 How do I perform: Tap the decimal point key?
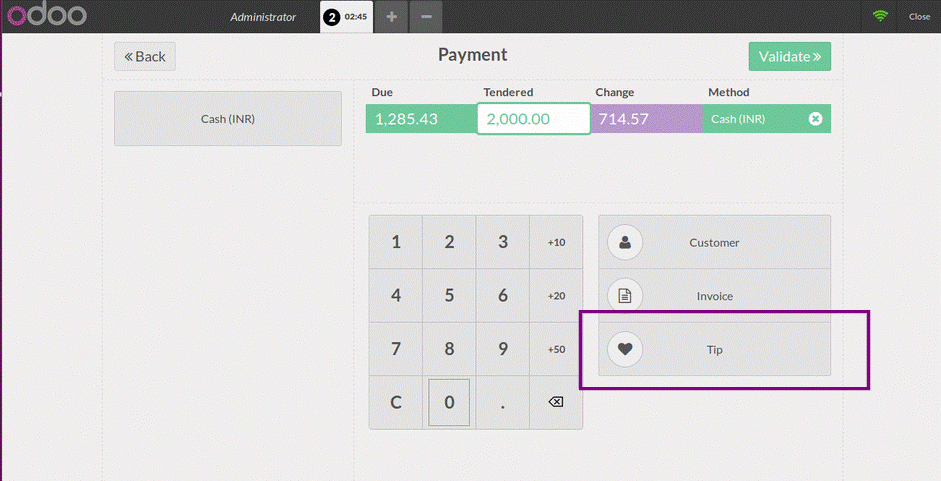tap(502, 402)
